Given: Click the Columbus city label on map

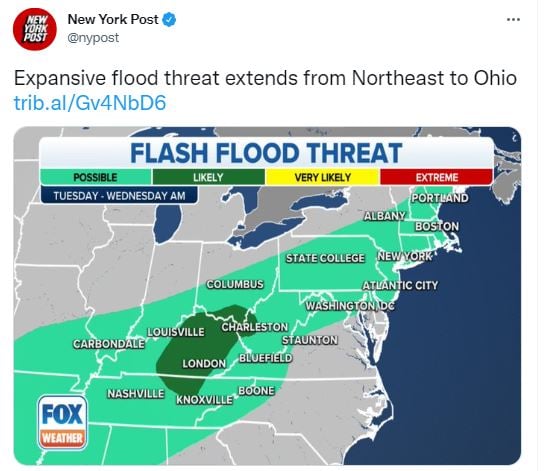Looking at the screenshot, I should [235, 284].
